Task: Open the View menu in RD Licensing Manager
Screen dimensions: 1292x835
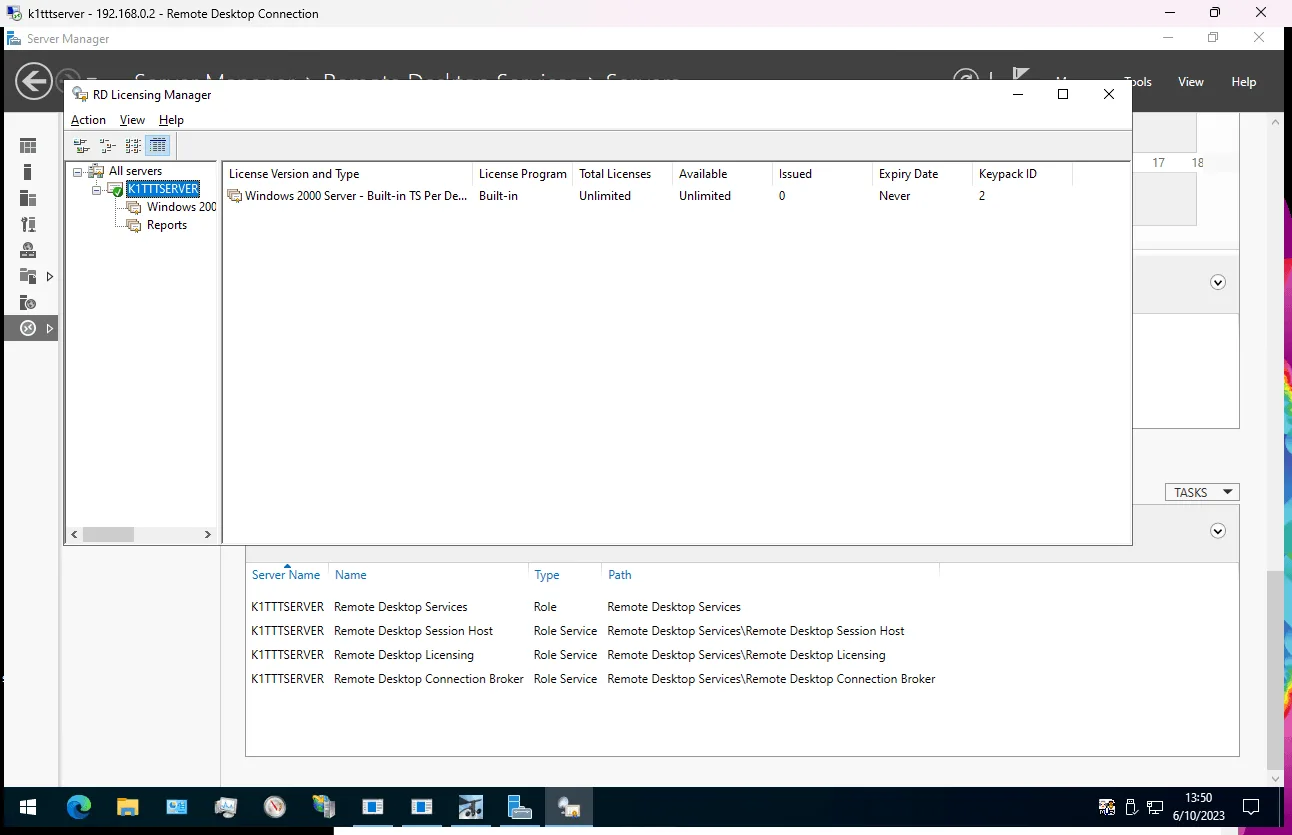Action: 132,119
